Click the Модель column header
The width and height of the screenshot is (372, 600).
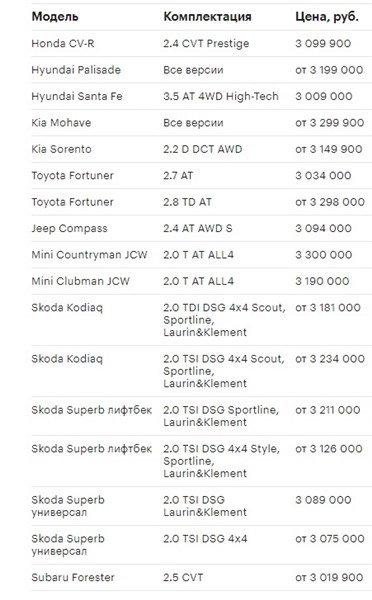coord(55,17)
